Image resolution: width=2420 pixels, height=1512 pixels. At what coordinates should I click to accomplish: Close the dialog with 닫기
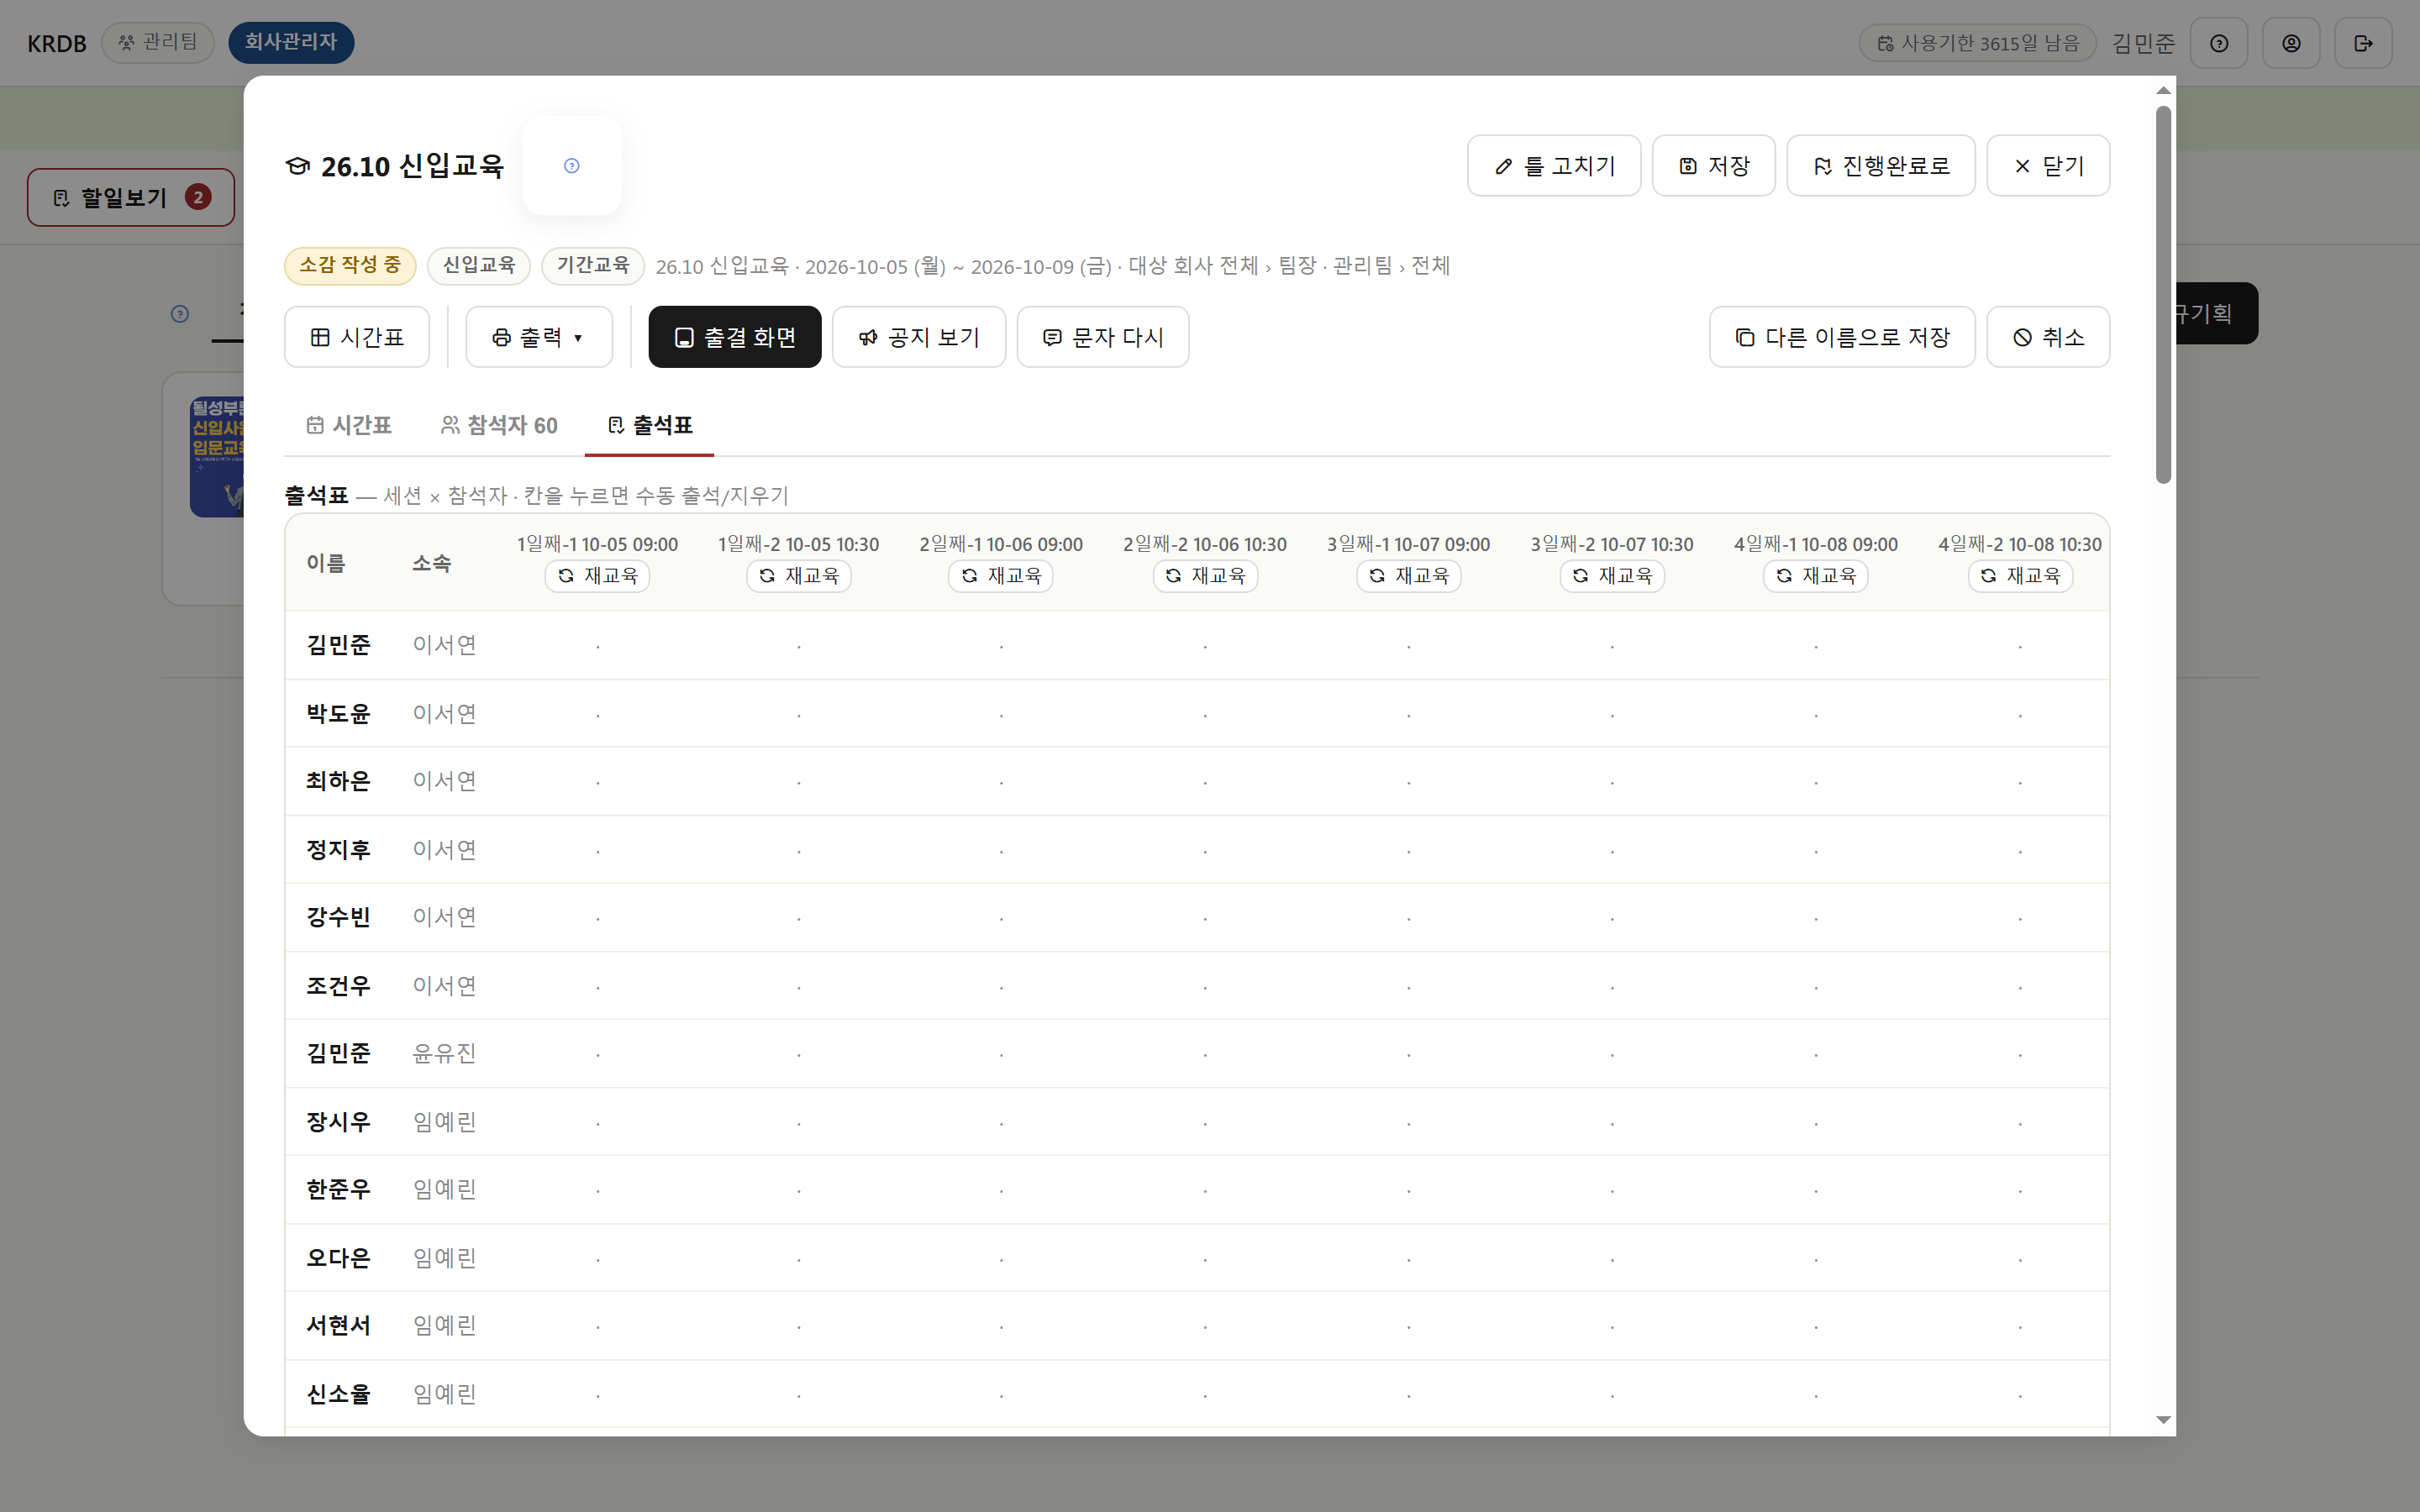2048,166
